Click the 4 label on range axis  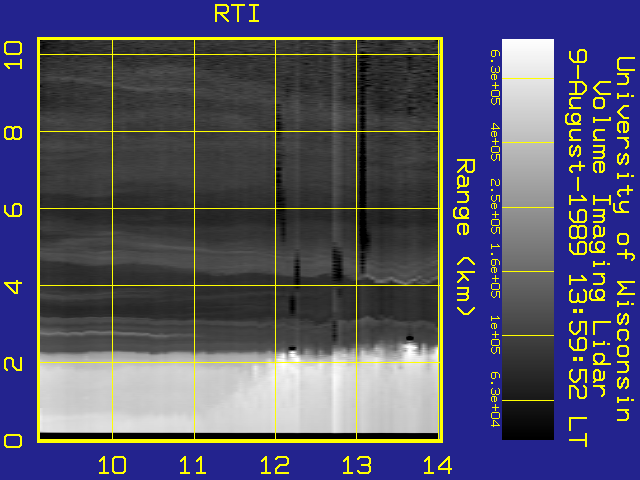click(13, 287)
